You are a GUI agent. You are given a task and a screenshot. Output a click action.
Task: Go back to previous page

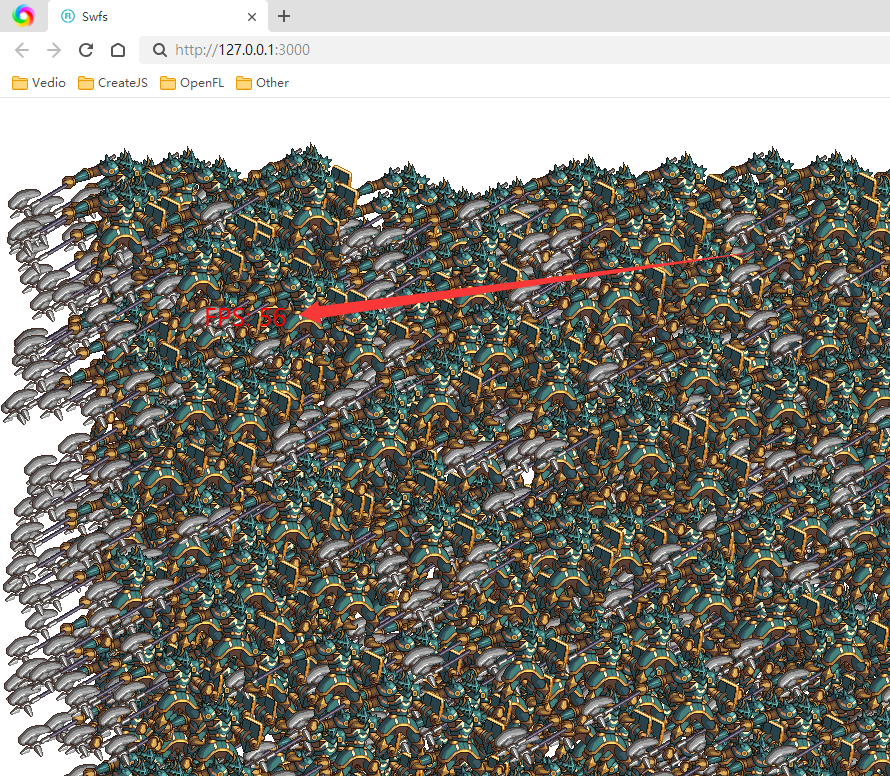(x=22, y=50)
